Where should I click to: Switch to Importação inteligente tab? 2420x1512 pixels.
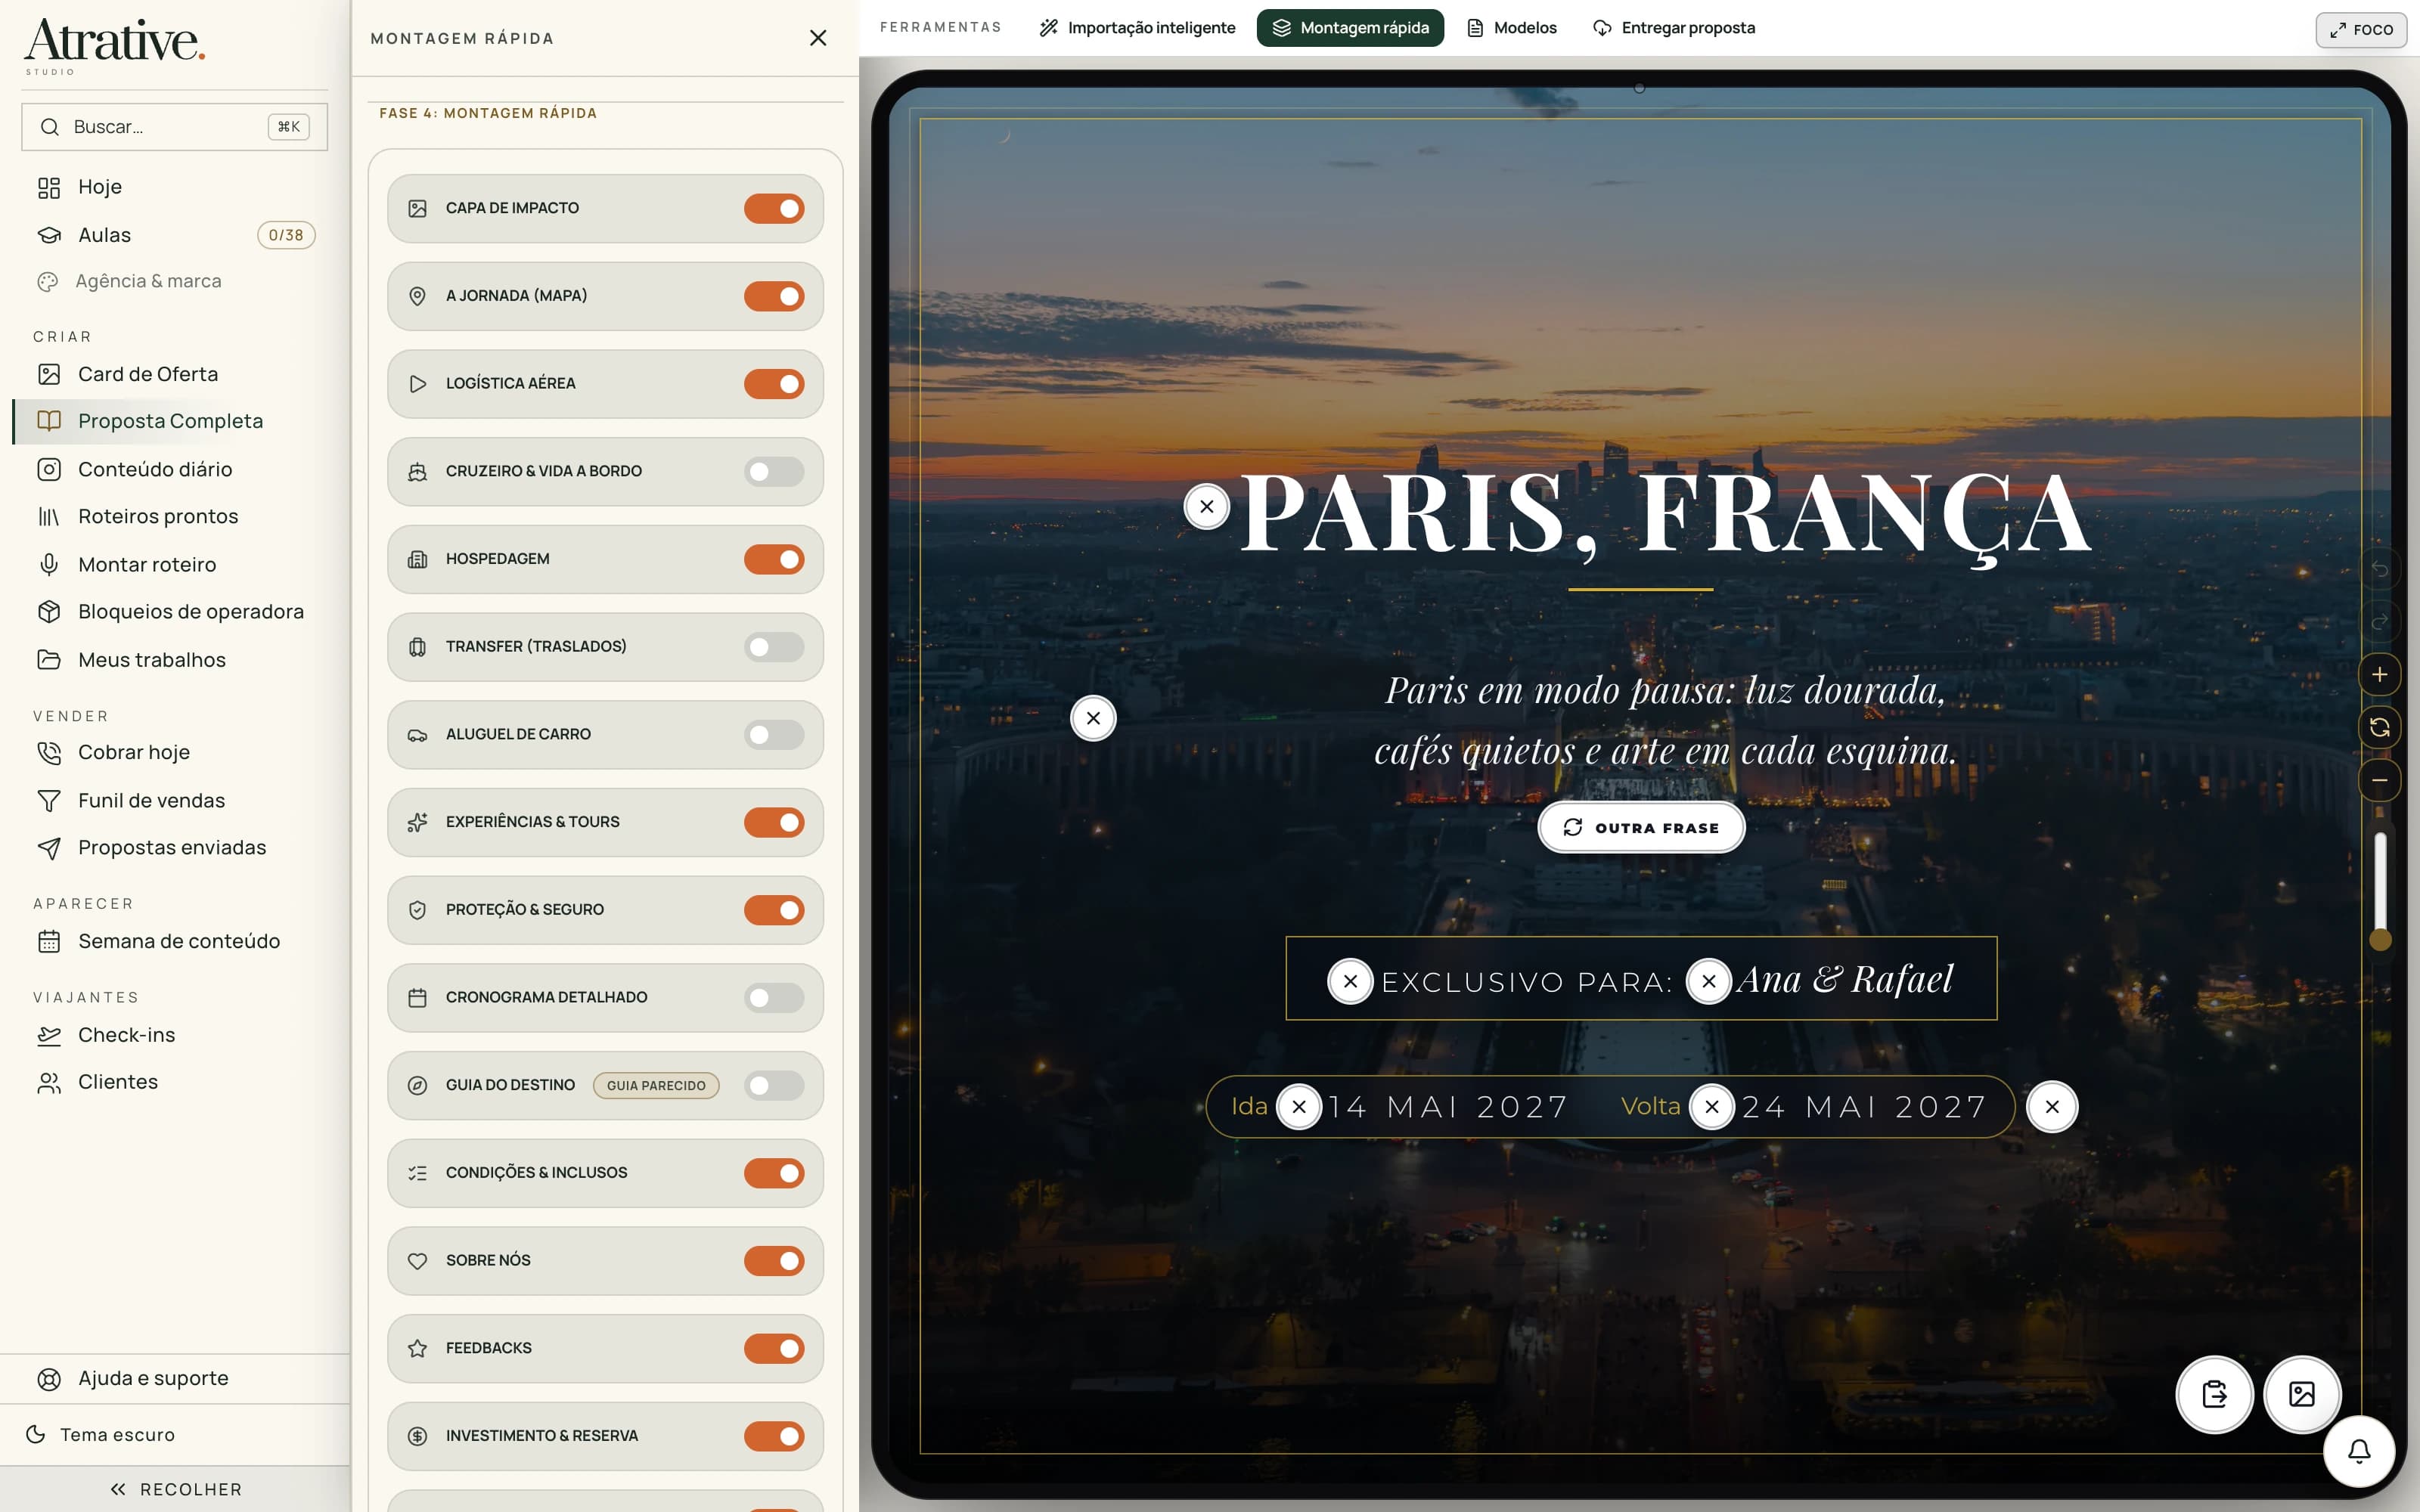click(x=1137, y=28)
